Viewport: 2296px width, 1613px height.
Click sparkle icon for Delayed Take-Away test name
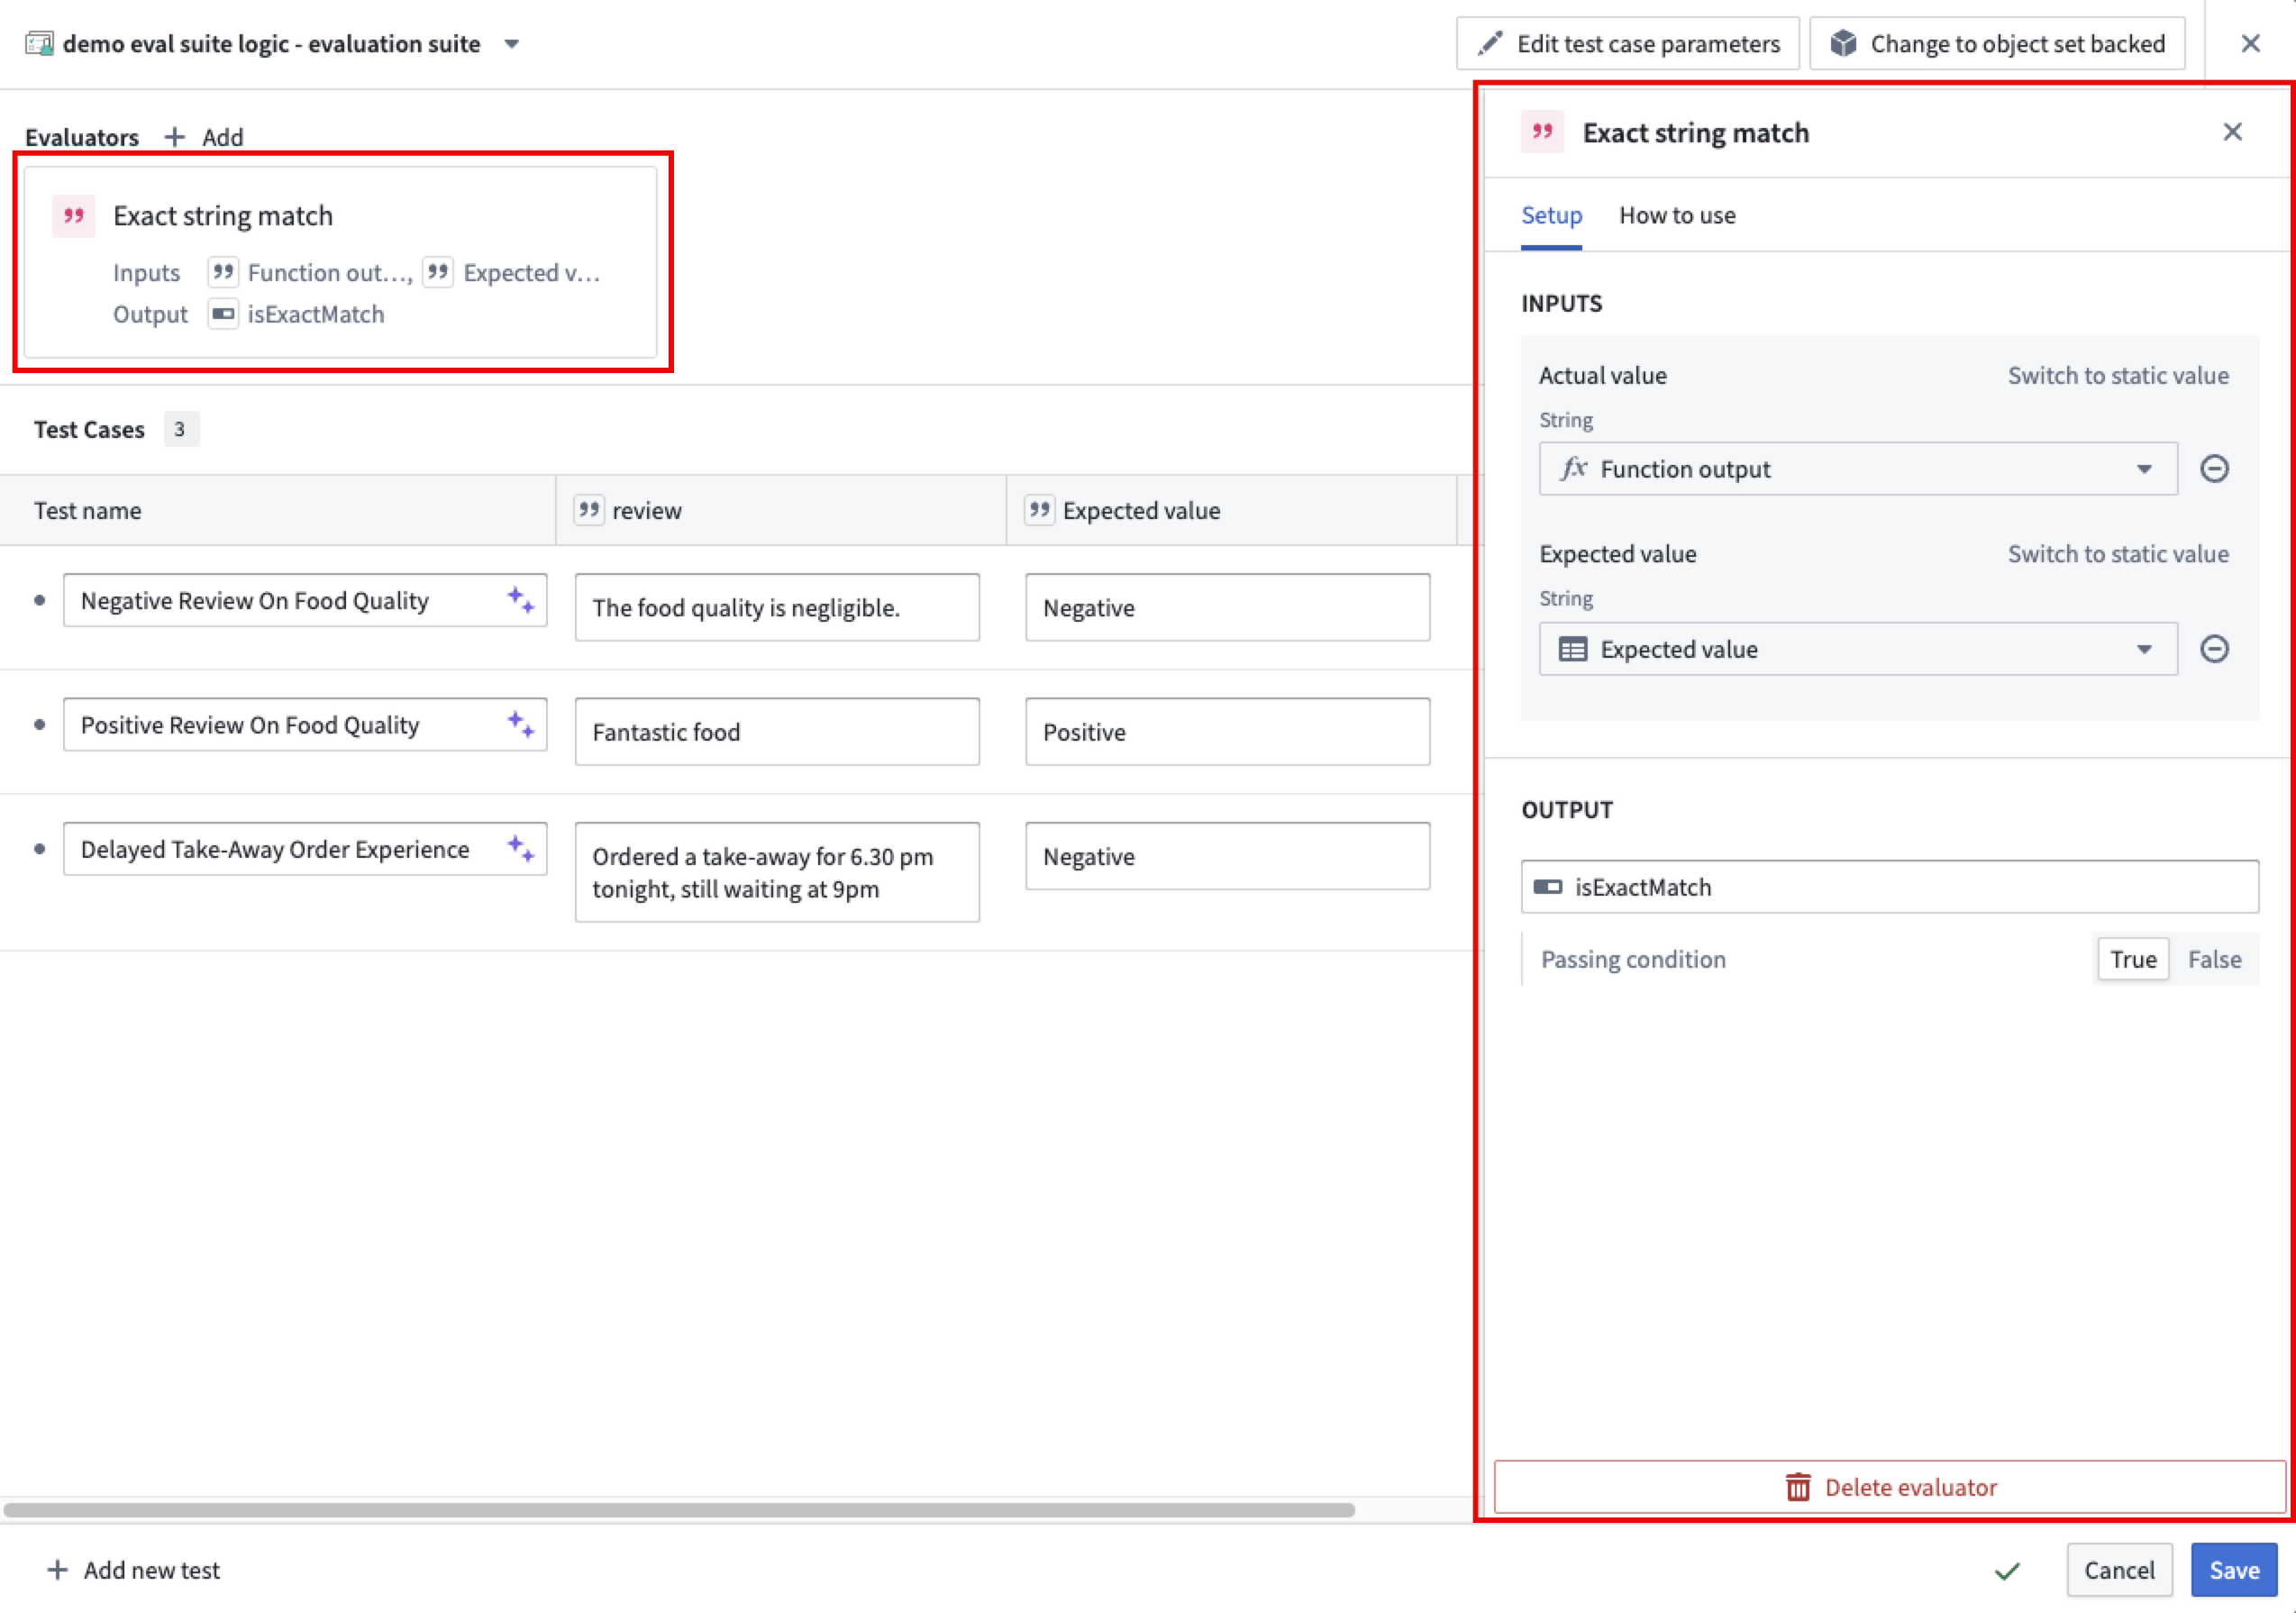pyautogui.click(x=520, y=848)
